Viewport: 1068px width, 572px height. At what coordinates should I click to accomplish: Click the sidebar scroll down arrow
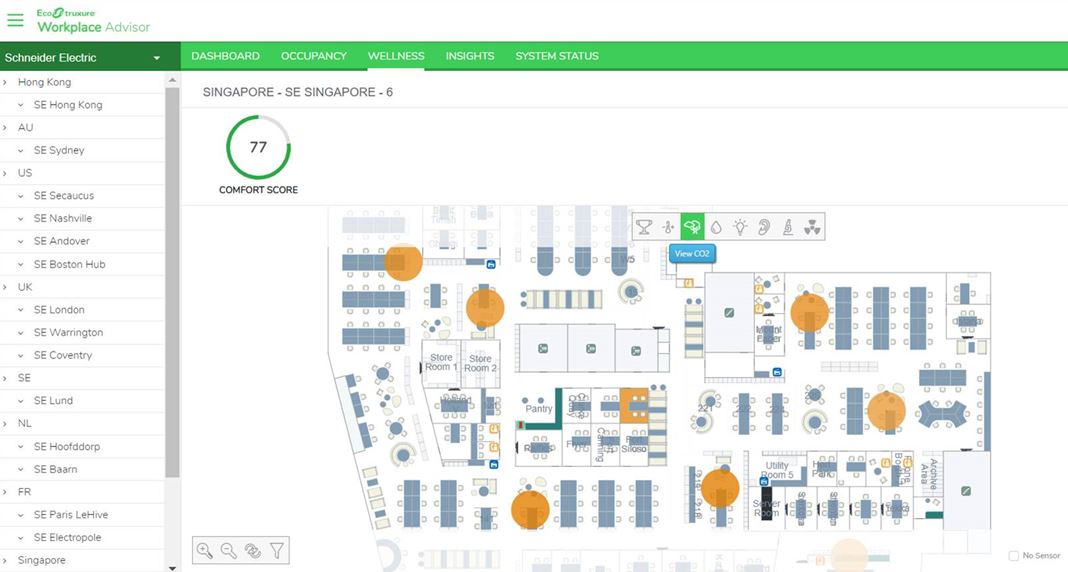172,567
